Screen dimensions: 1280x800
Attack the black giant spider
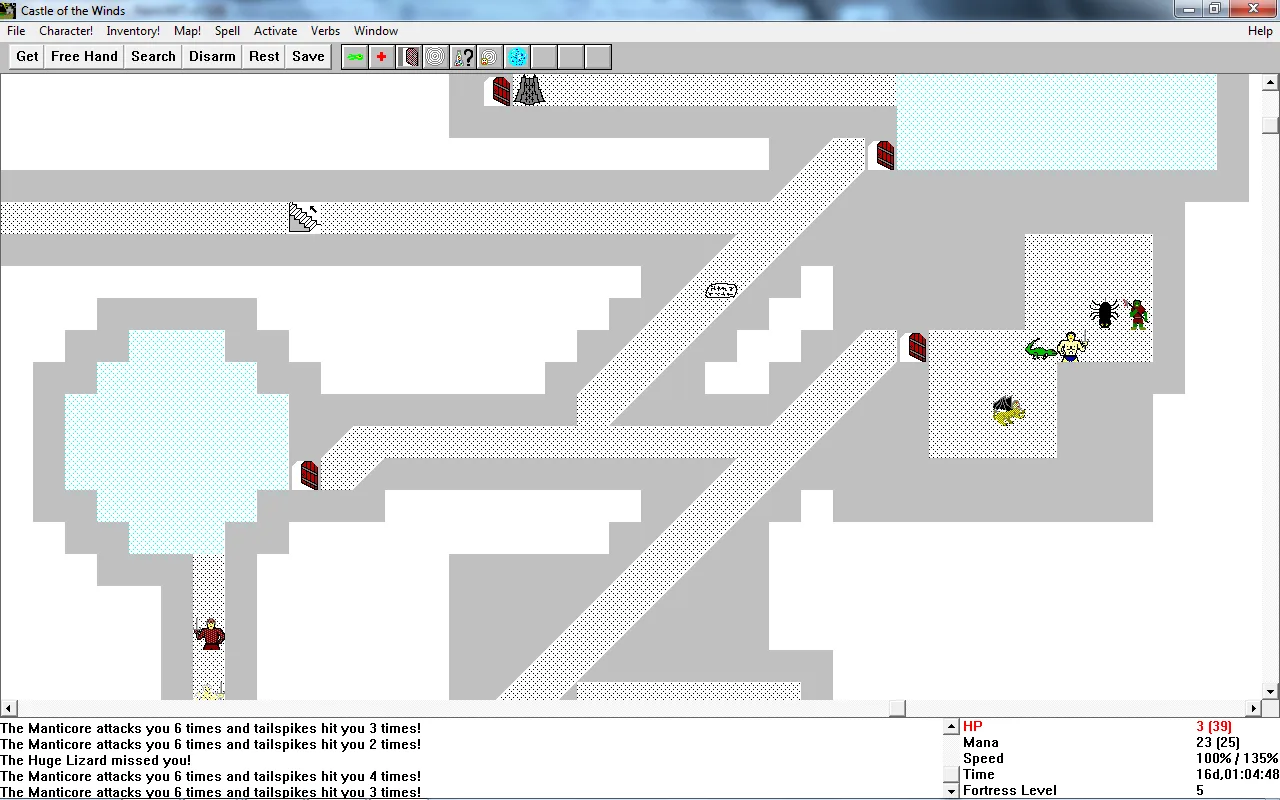point(1104,313)
